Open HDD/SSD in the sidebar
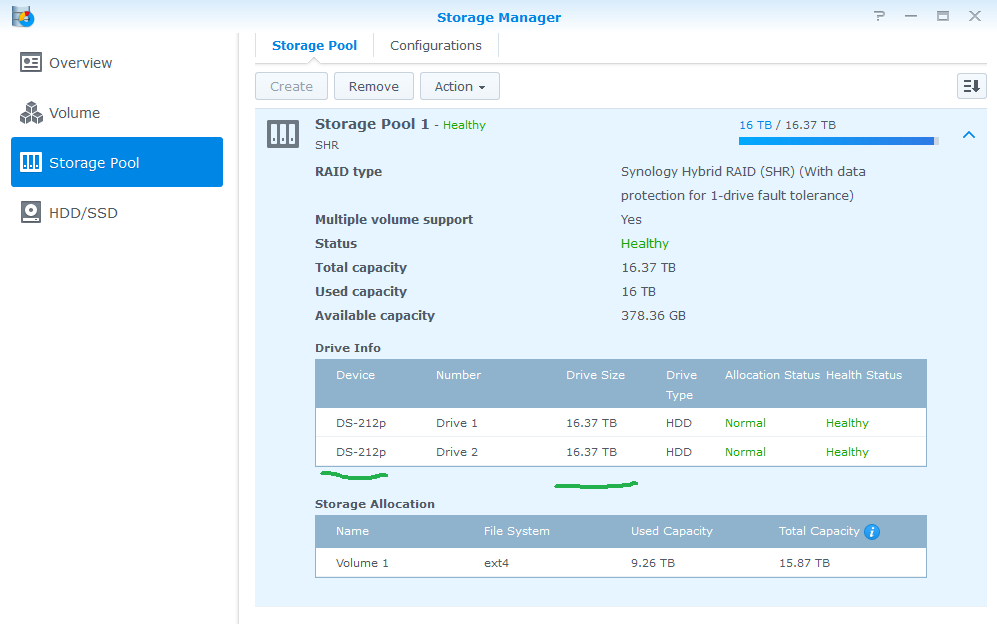The width and height of the screenshot is (997, 624). (117, 212)
